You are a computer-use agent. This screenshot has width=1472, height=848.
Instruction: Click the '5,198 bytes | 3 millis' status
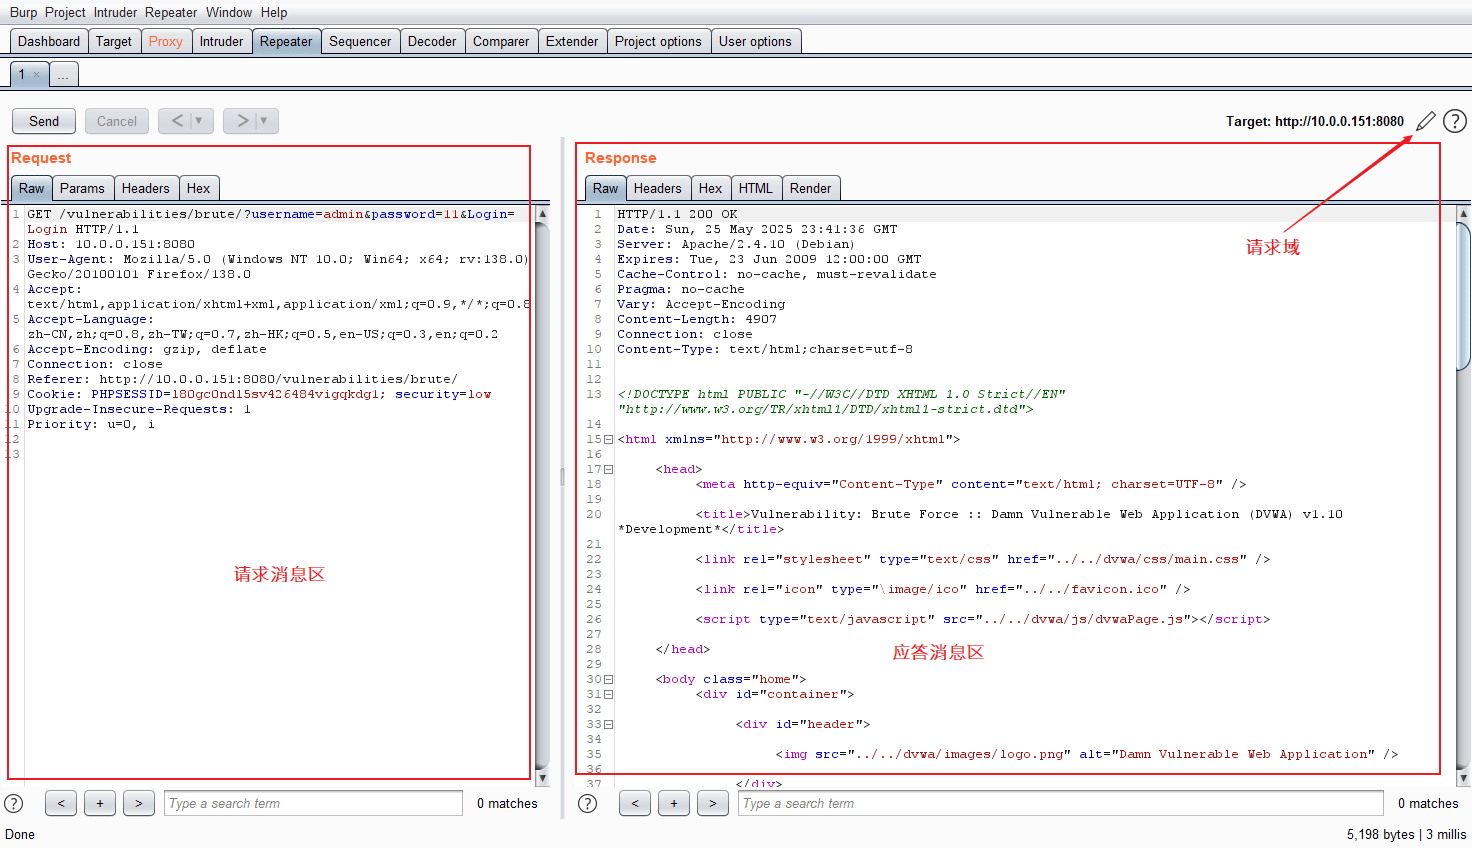tap(1406, 834)
